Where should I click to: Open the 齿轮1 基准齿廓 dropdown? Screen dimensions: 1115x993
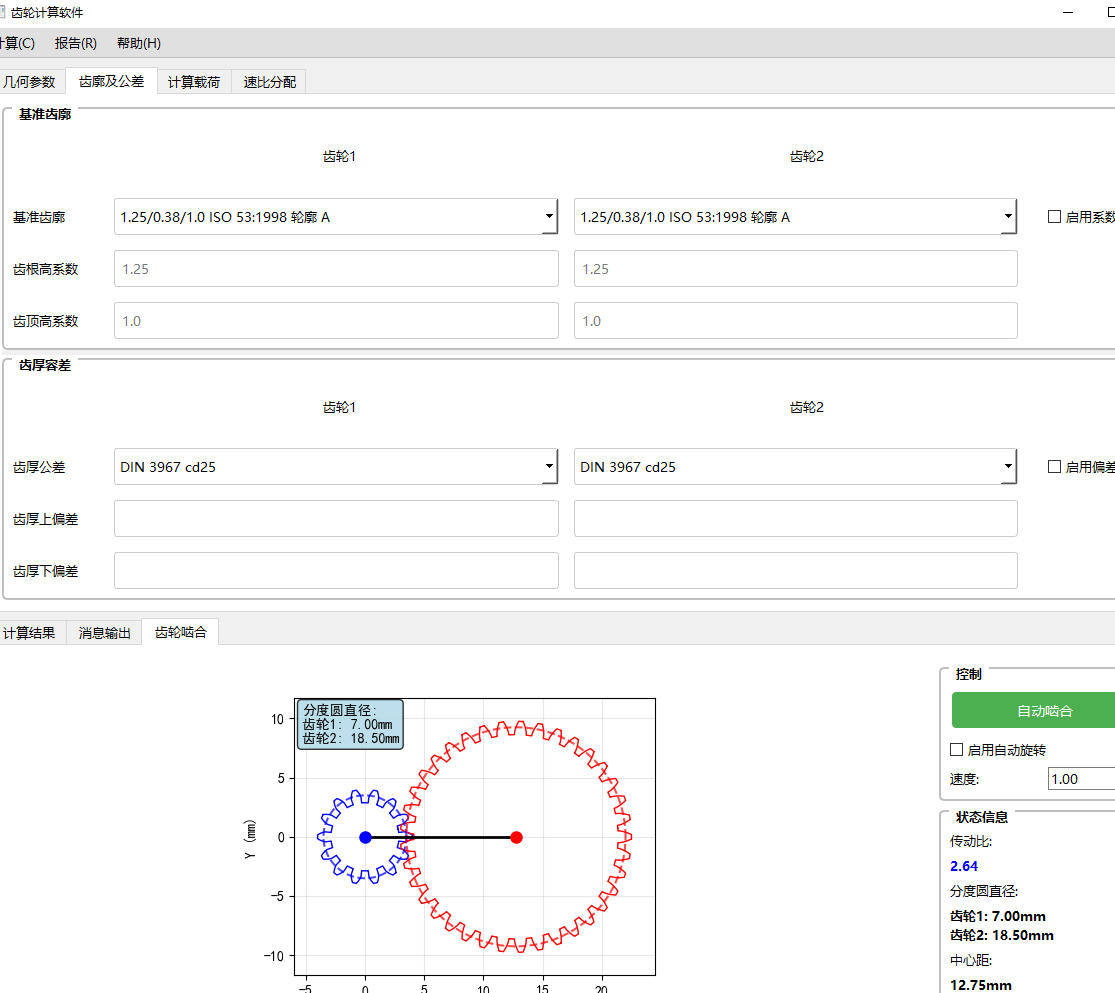pyautogui.click(x=335, y=217)
